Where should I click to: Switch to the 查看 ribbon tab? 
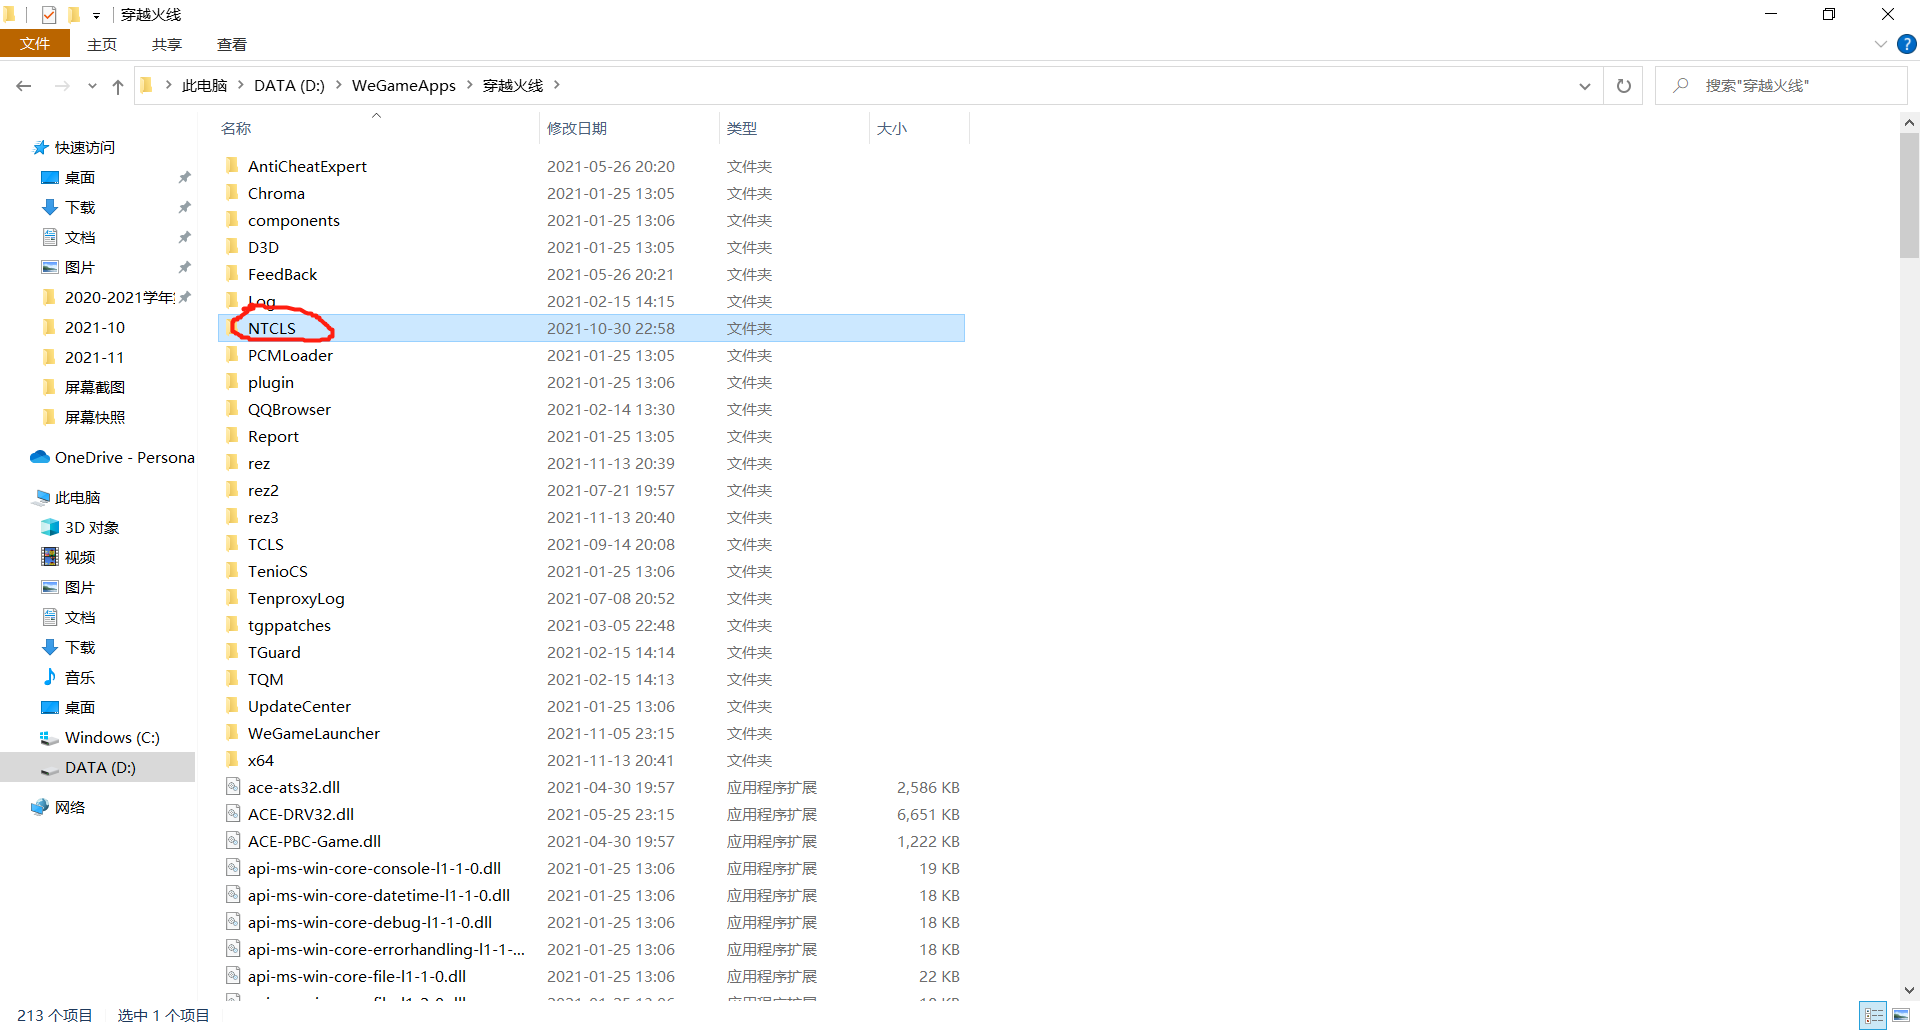pos(231,44)
